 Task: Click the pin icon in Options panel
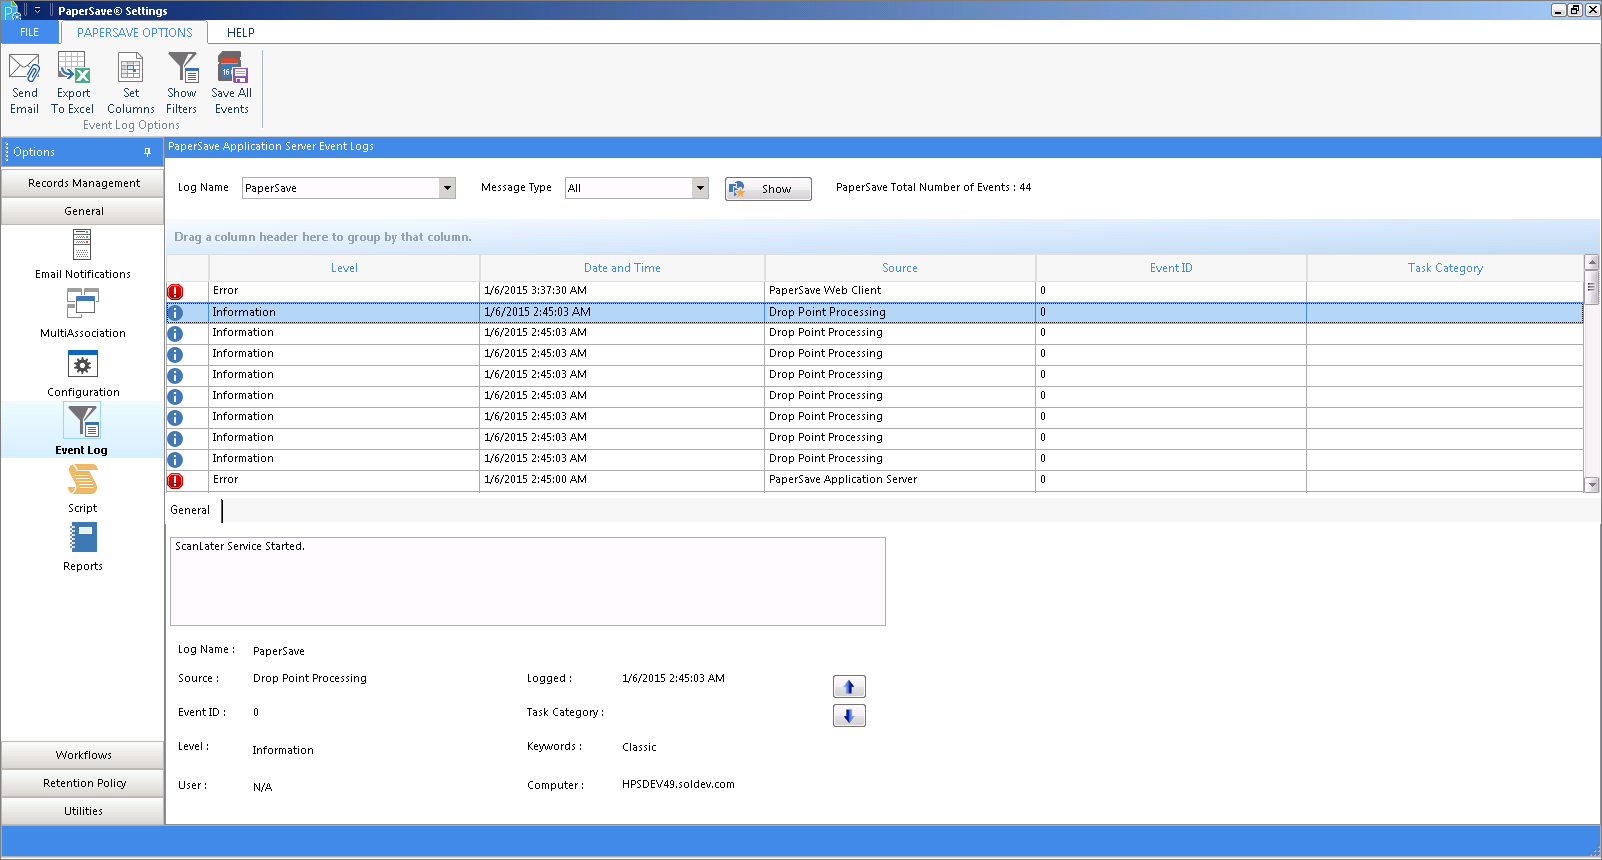click(x=147, y=152)
